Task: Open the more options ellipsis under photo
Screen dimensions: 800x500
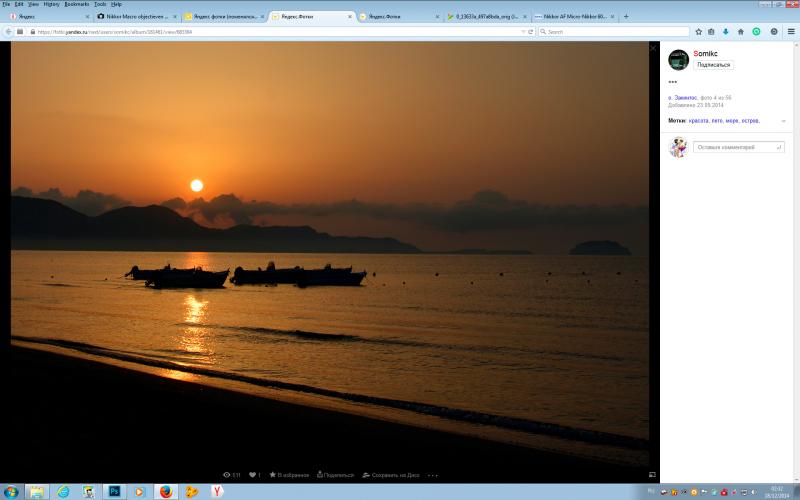Action: 433,476
